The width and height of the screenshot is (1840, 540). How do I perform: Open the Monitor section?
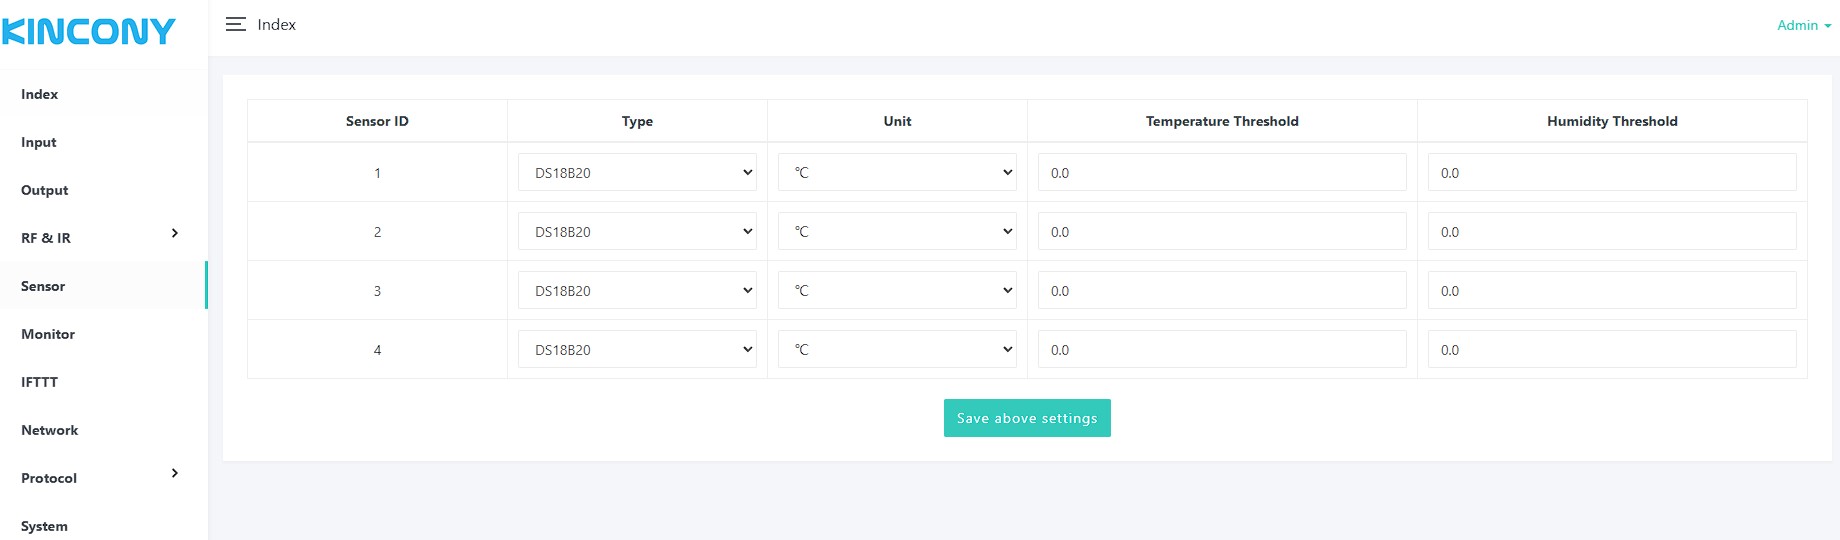[x=48, y=334]
